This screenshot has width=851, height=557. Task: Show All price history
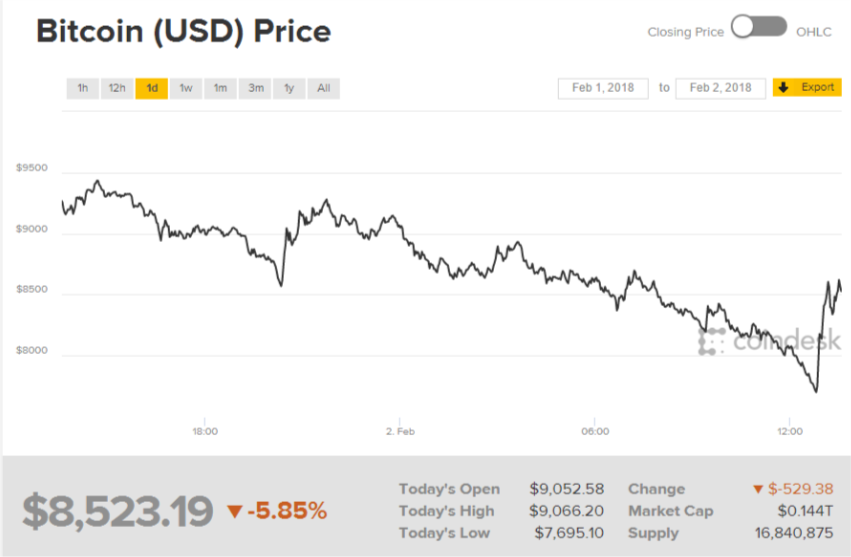tap(323, 88)
